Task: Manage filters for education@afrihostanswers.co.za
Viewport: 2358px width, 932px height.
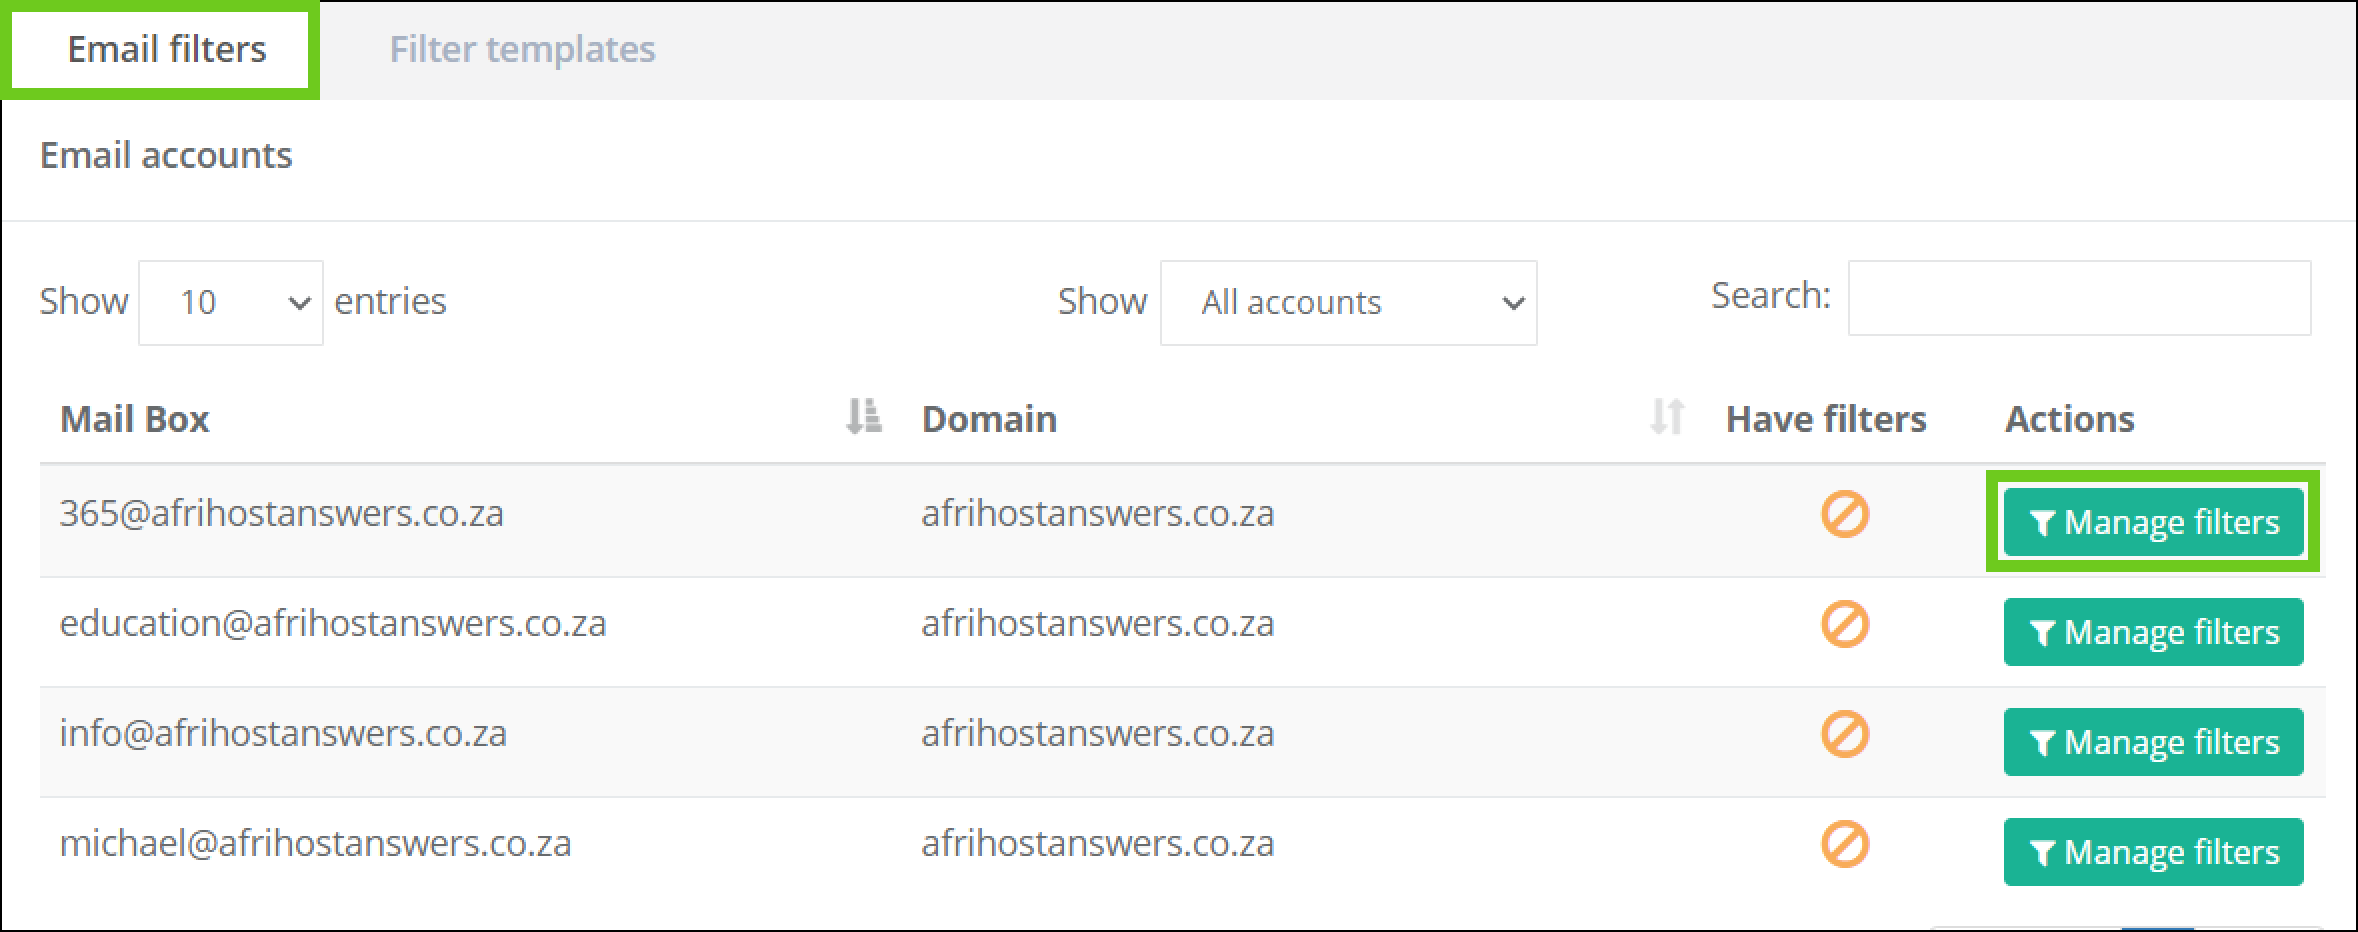Action: click(2153, 632)
